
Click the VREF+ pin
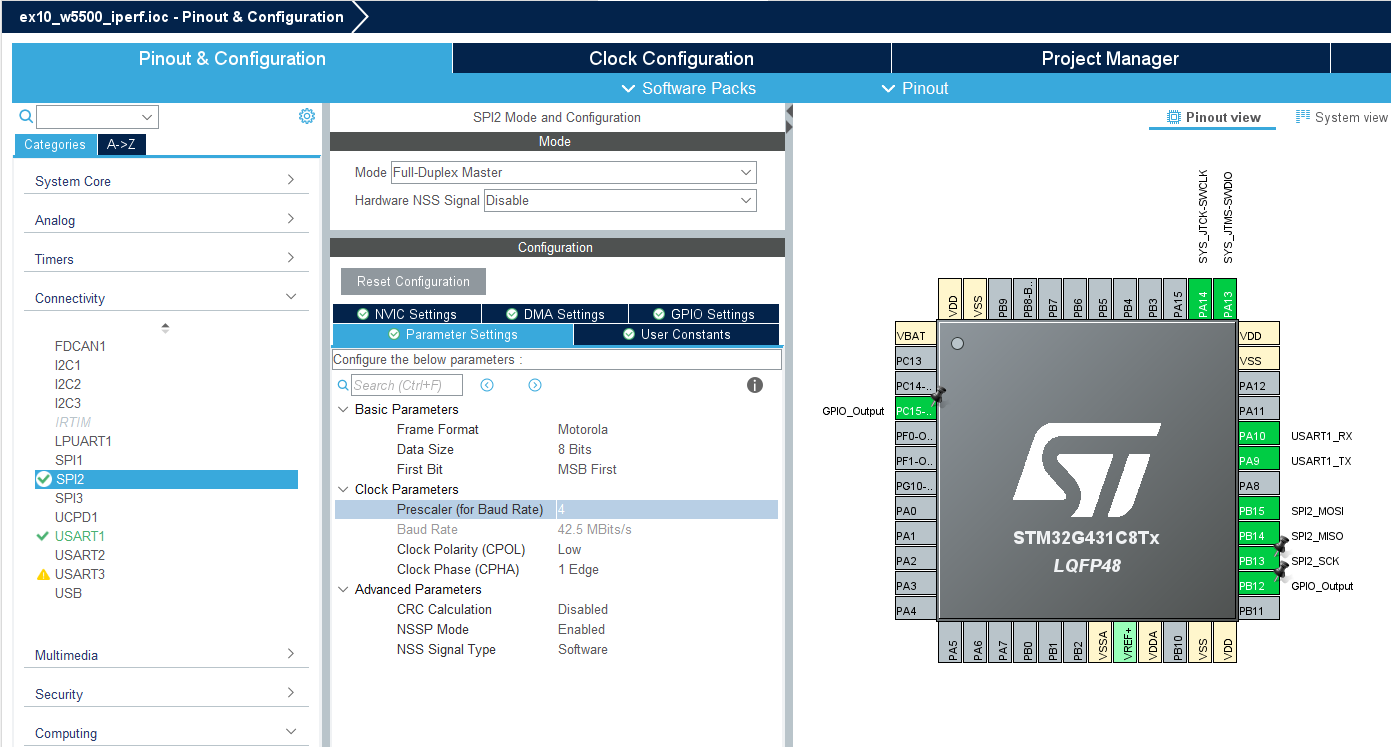tap(1125, 641)
